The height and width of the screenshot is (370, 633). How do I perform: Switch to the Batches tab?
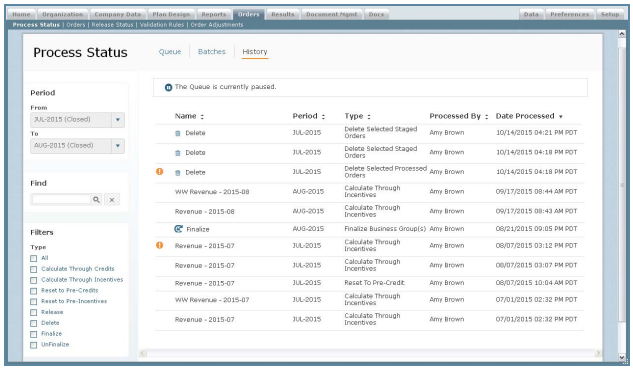click(x=212, y=52)
